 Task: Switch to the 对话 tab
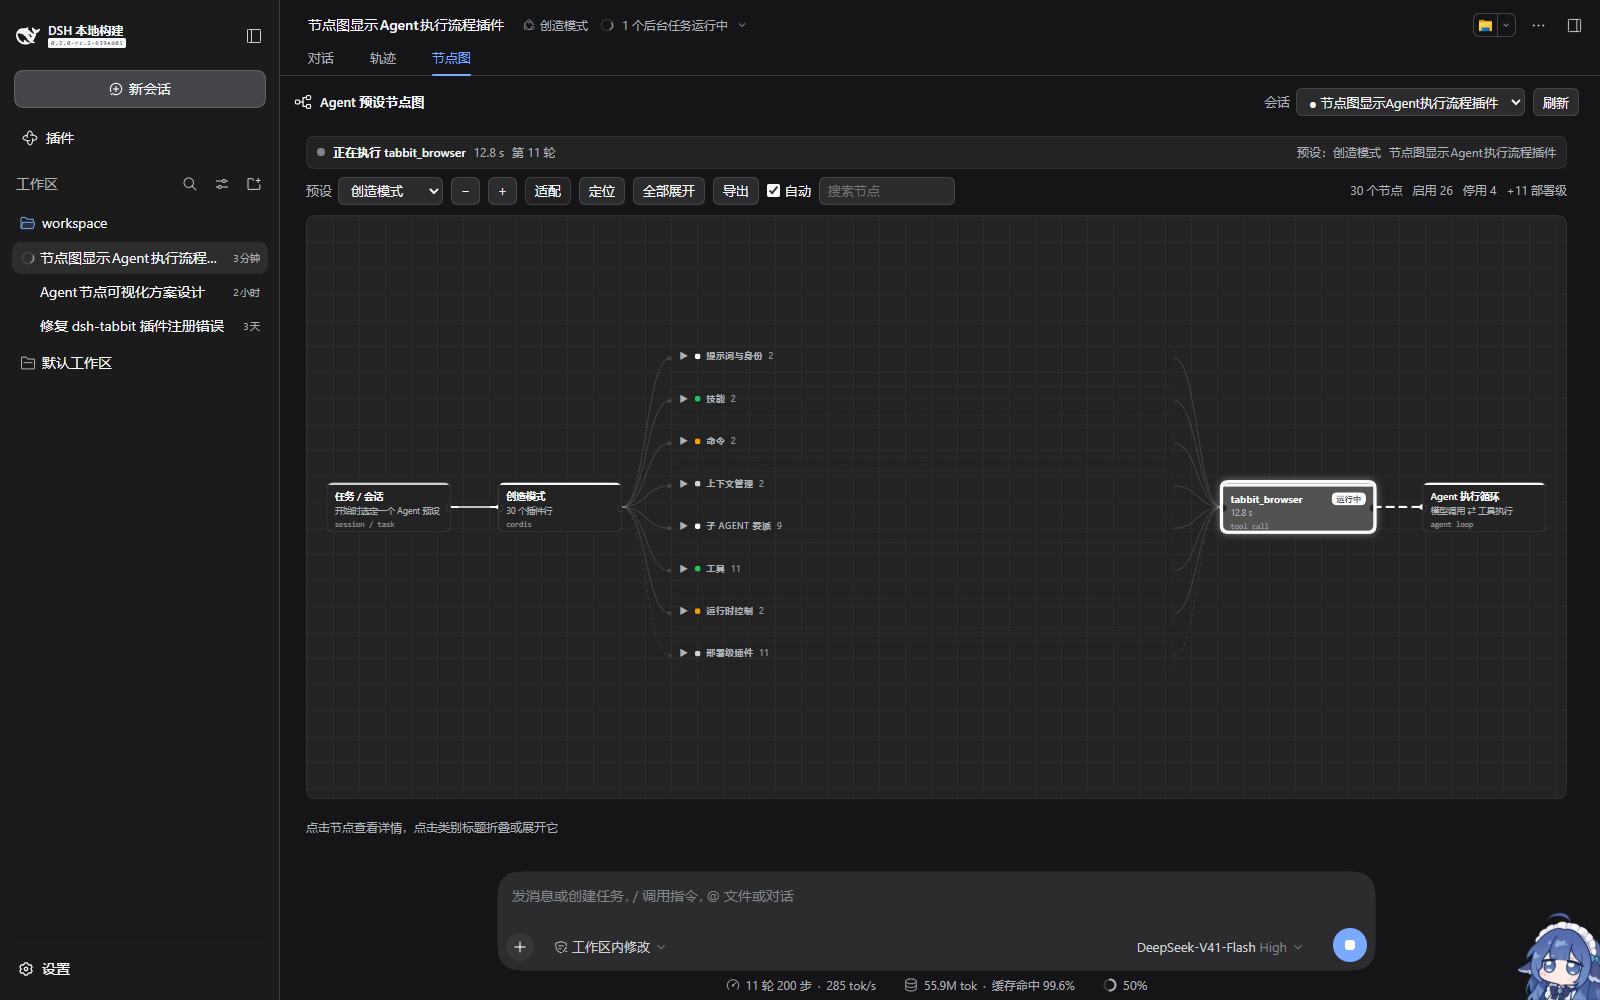321,58
